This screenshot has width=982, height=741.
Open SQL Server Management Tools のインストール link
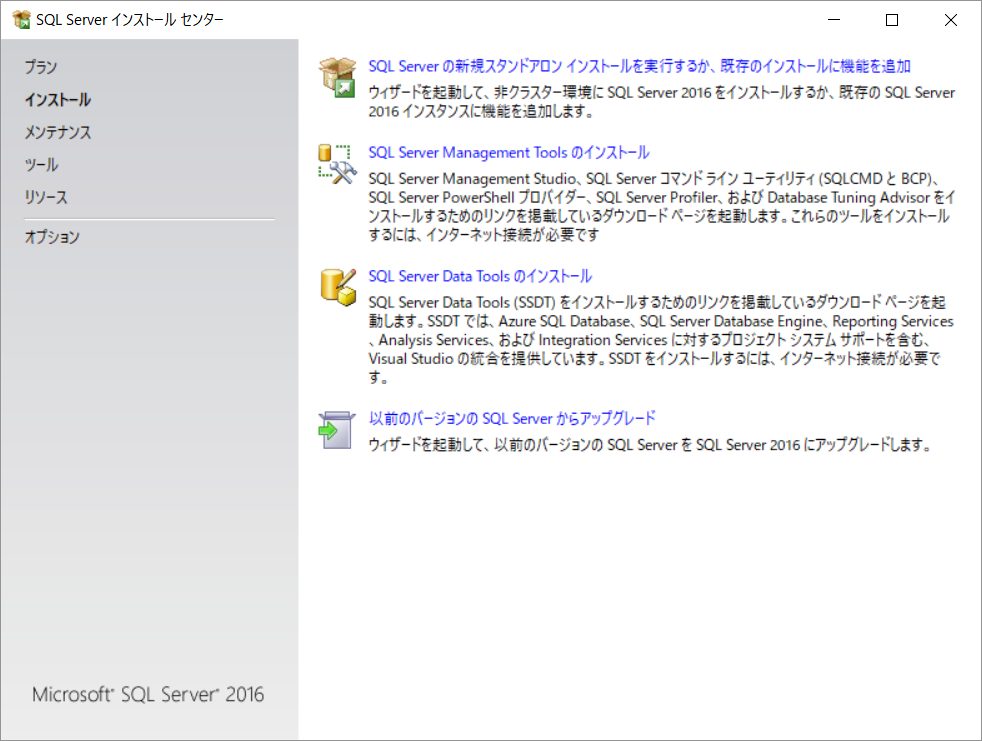[509, 152]
